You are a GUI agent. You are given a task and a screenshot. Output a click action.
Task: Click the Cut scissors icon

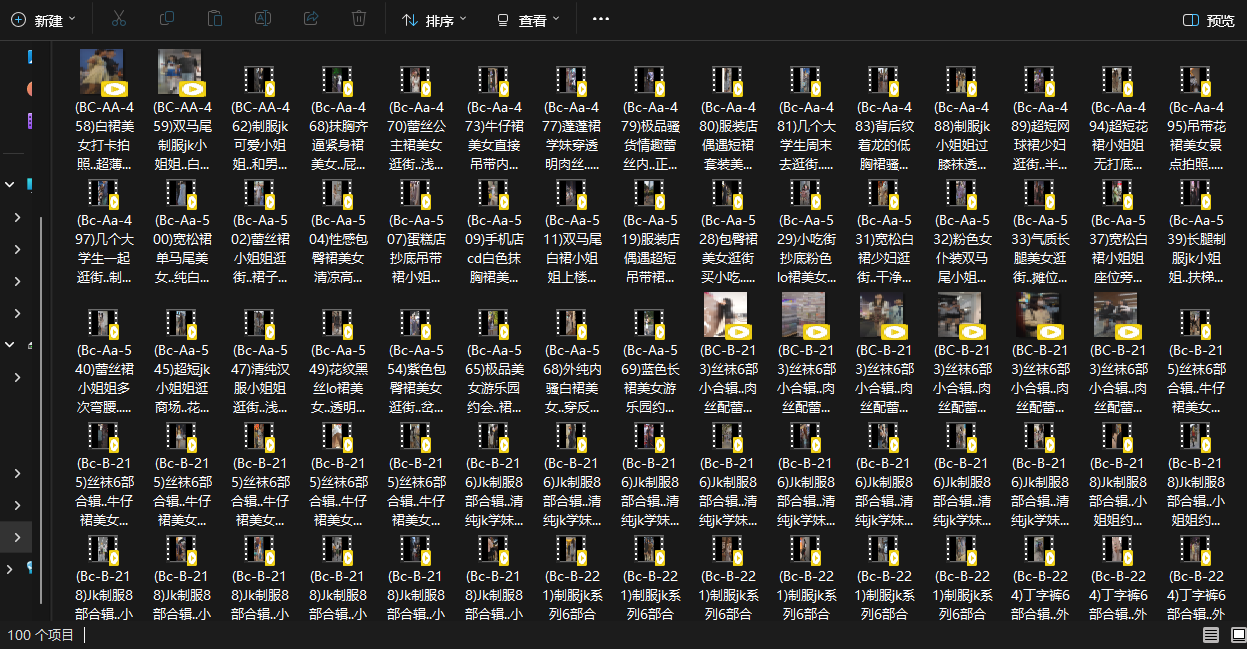pyautogui.click(x=118, y=19)
